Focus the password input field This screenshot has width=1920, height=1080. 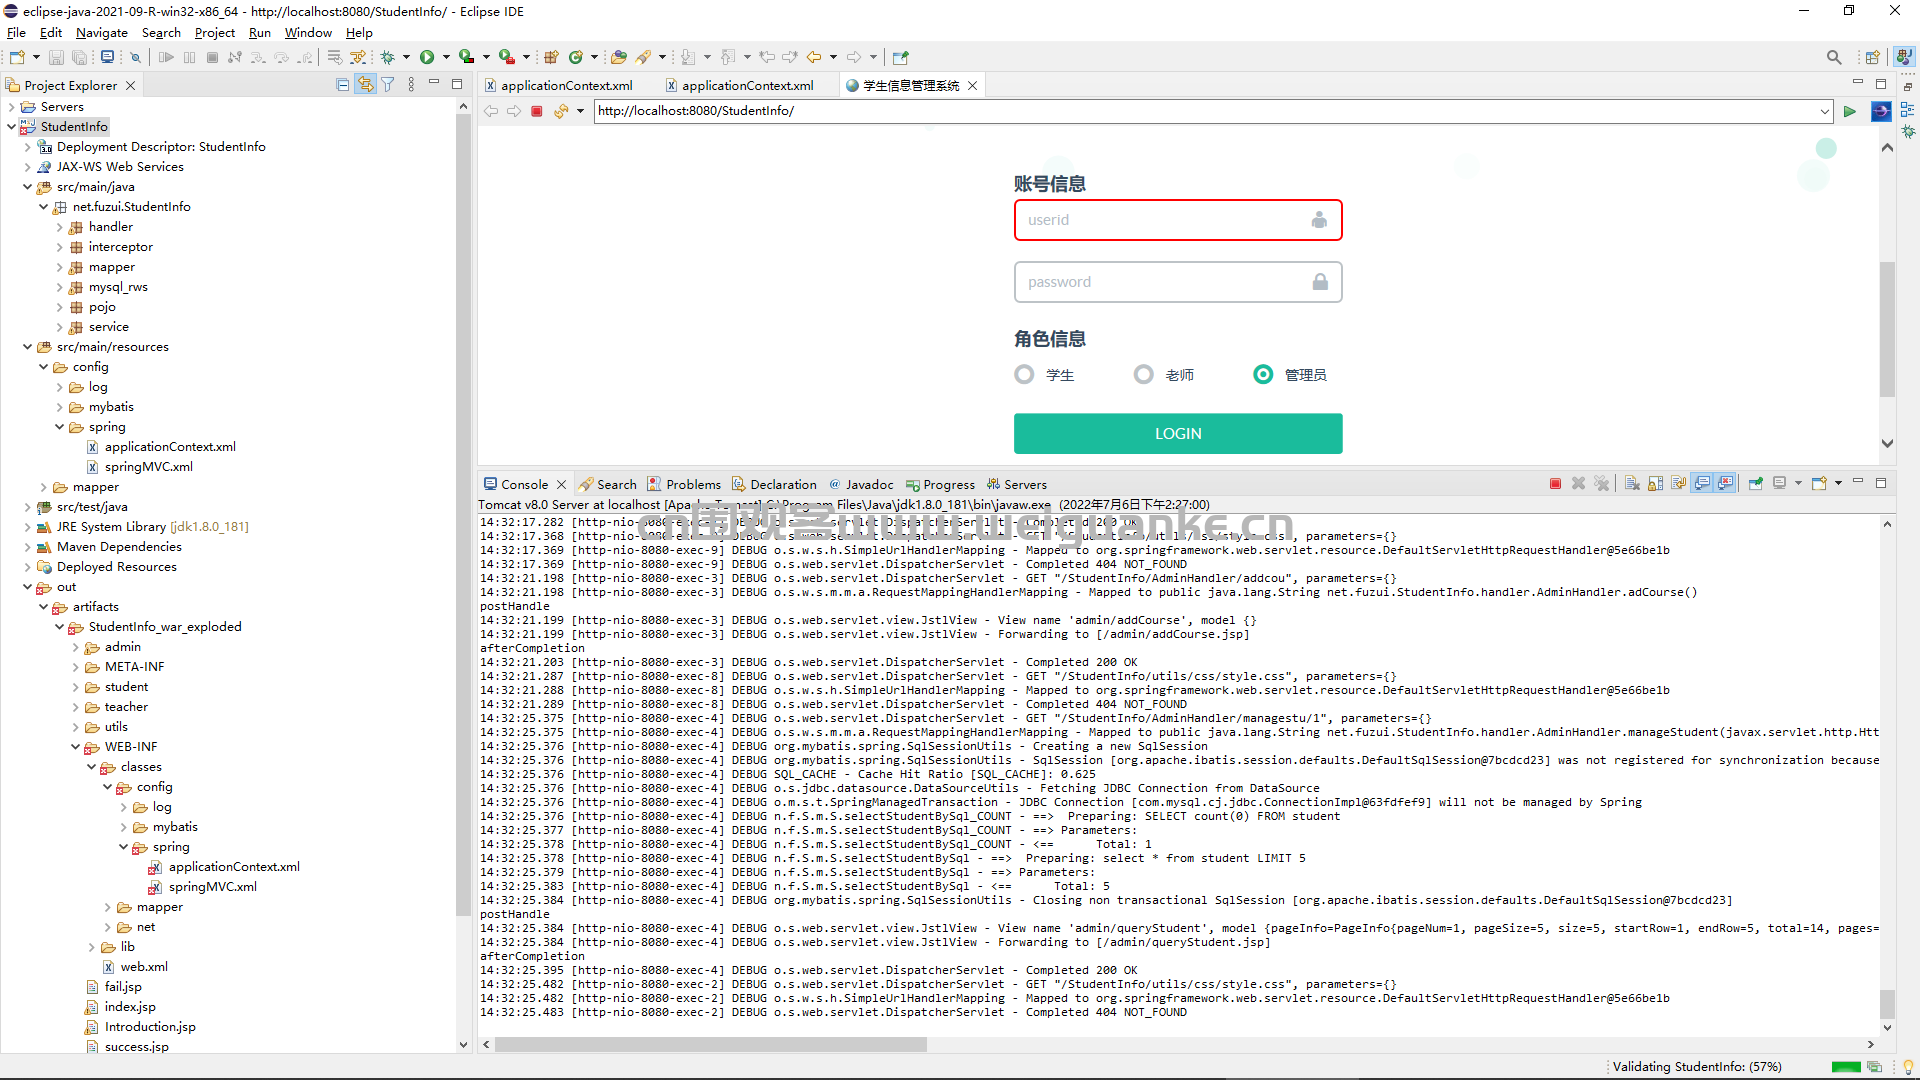[x=1178, y=282]
